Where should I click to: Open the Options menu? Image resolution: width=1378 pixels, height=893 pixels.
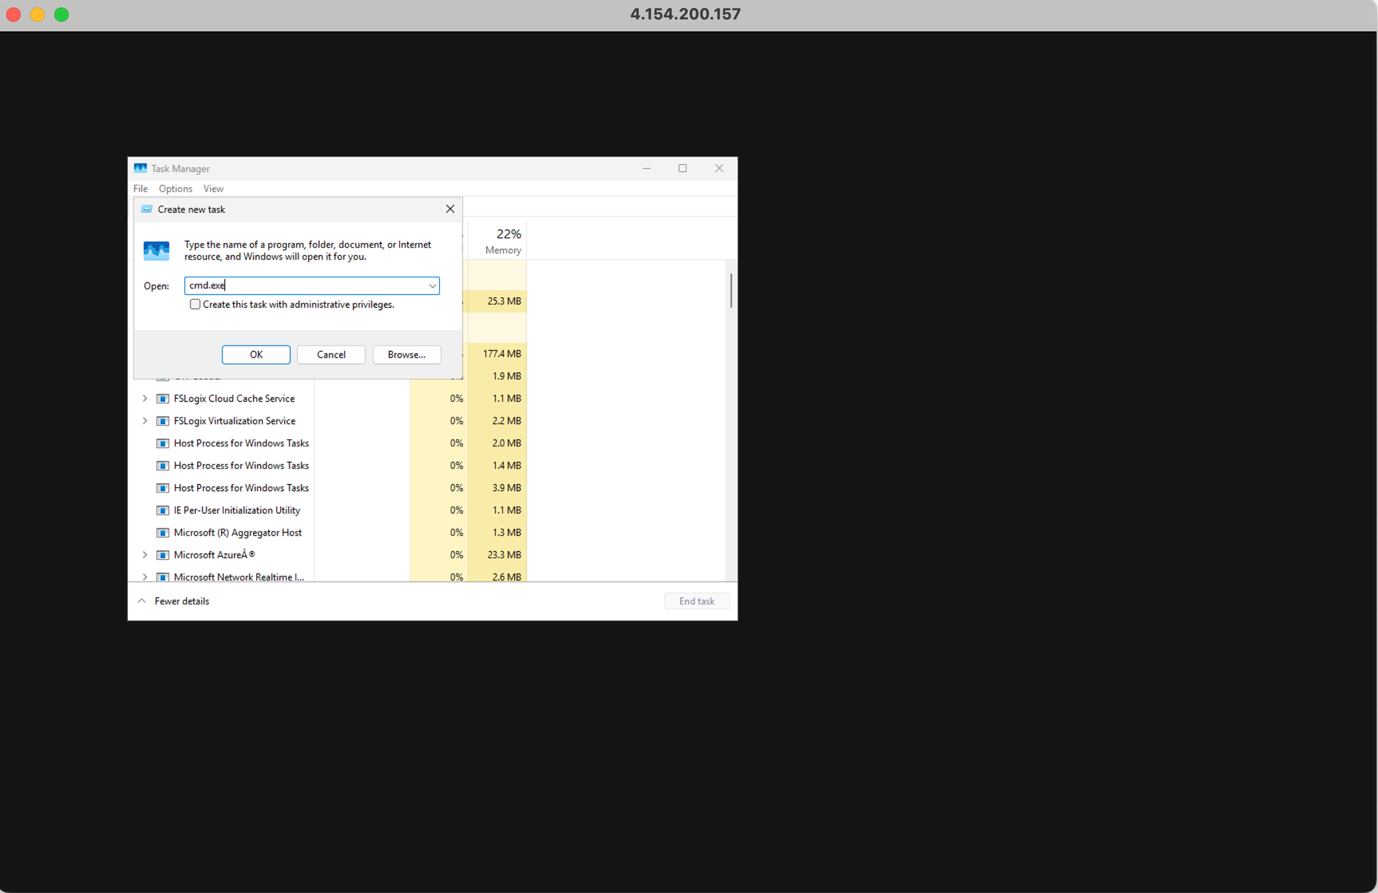point(175,188)
